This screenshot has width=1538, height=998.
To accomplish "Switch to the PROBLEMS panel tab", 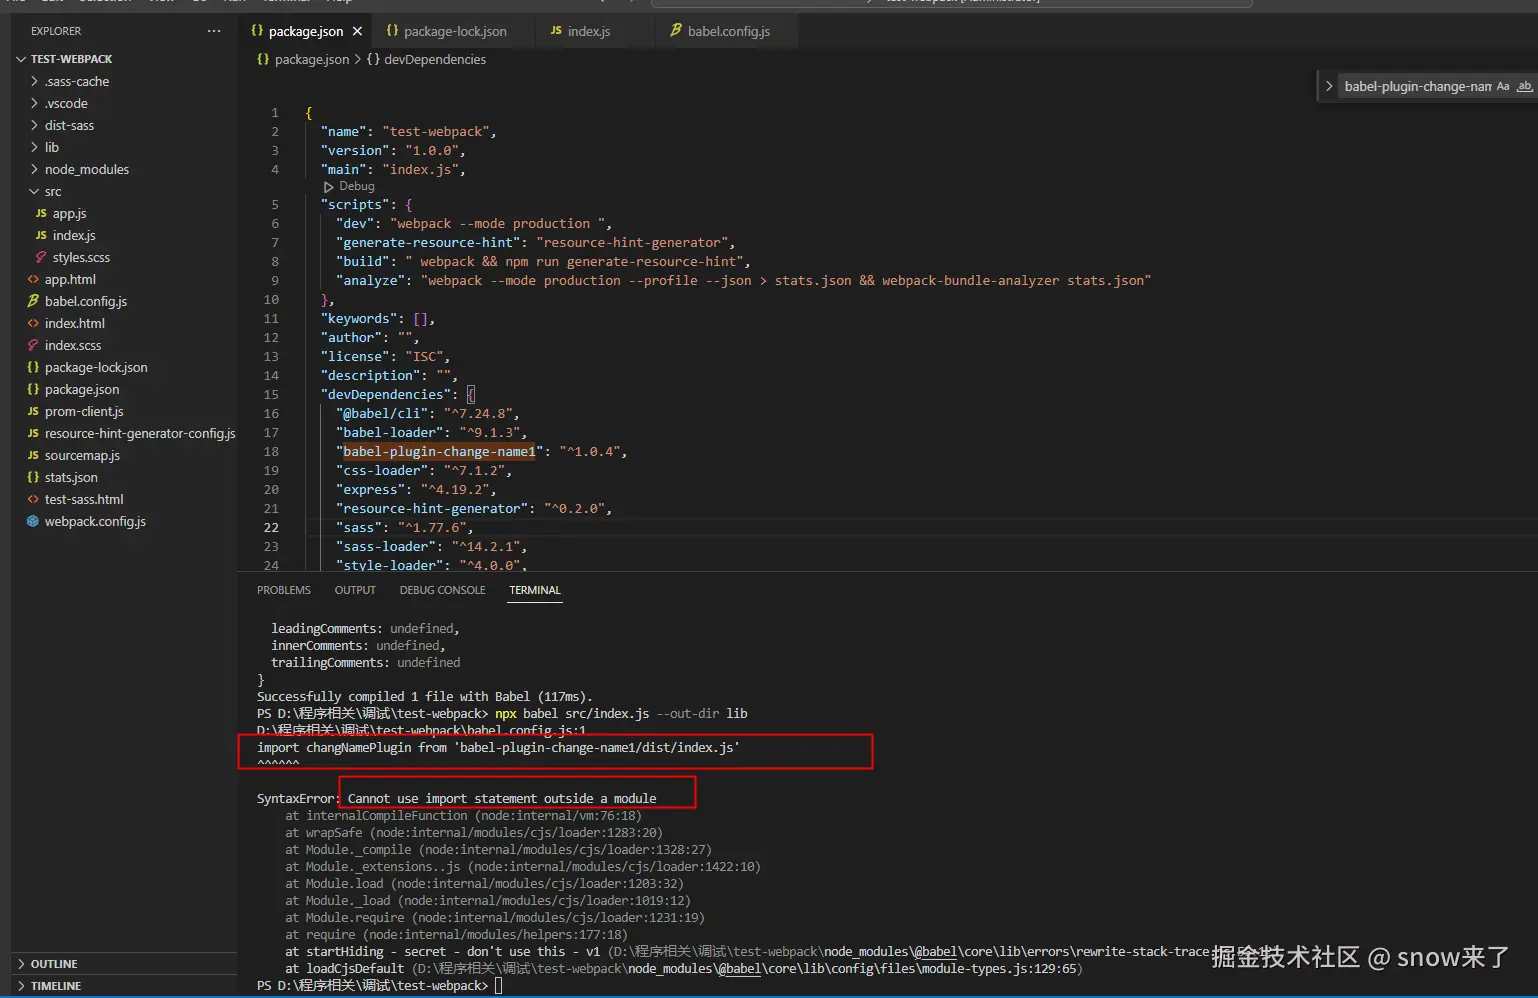I will [284, 590].
